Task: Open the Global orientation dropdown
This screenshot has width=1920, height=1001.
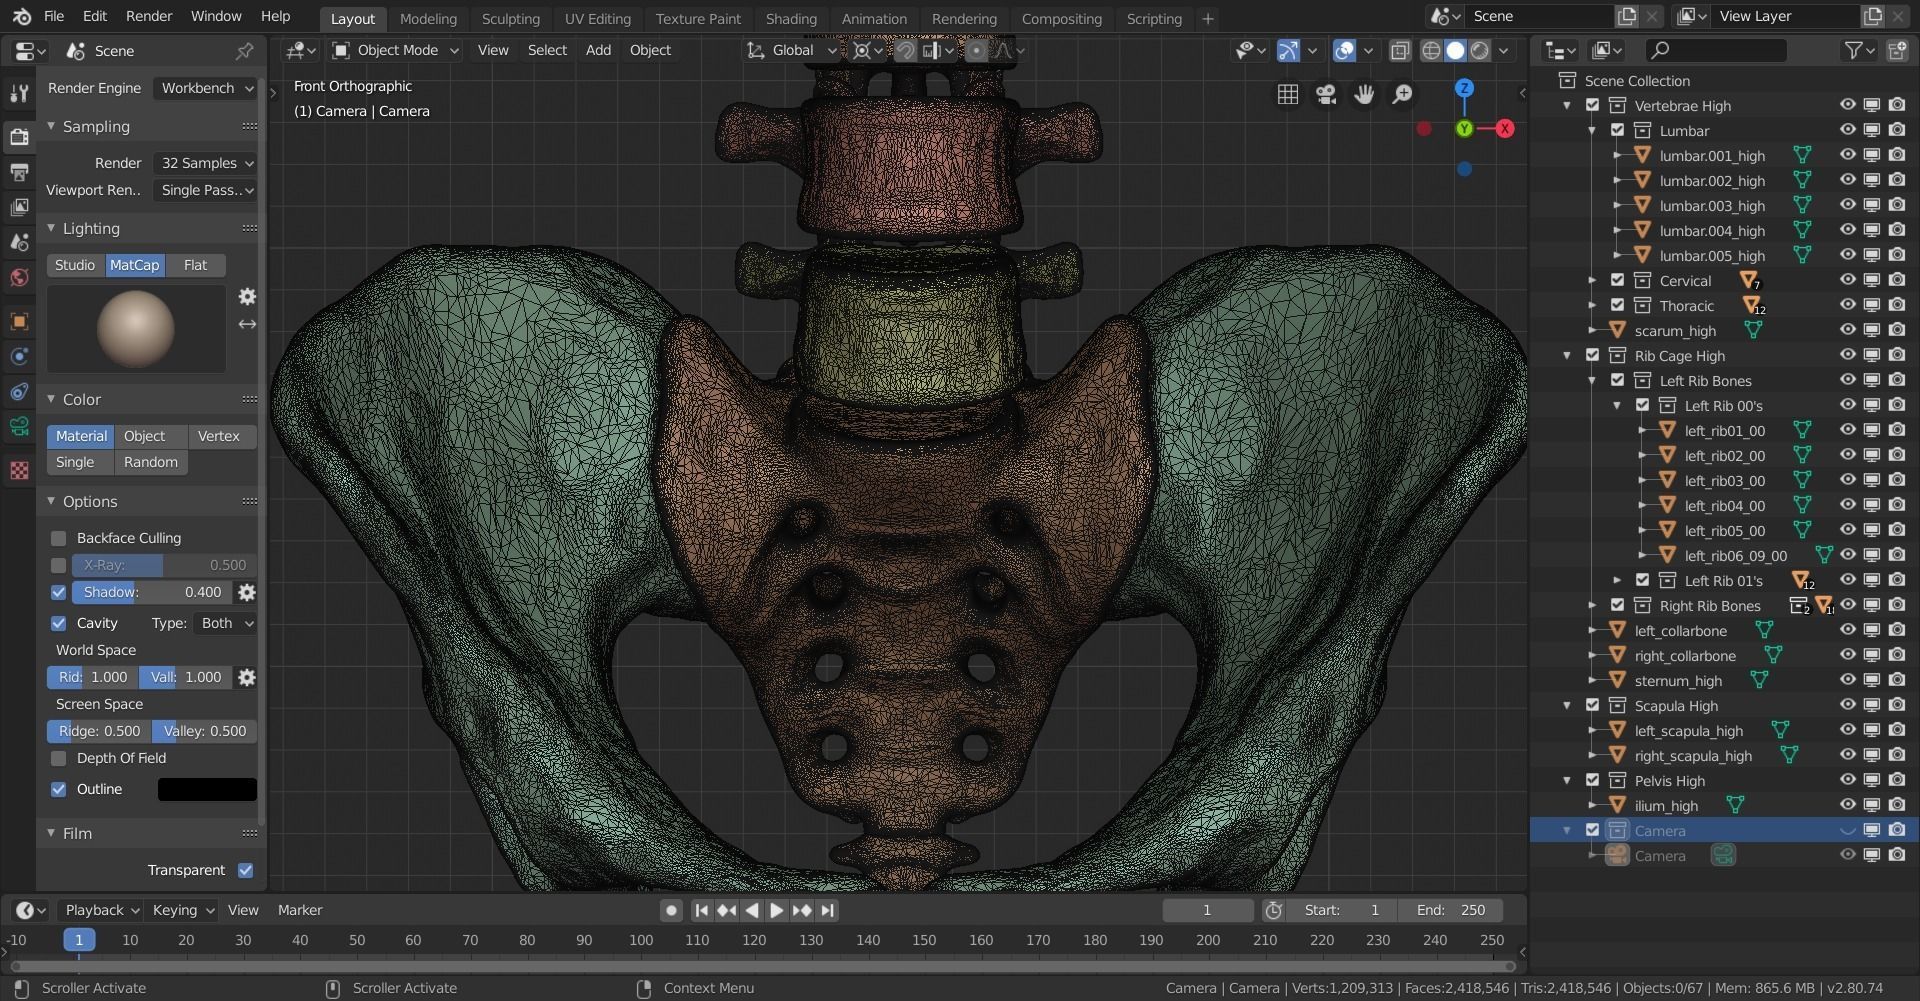Action: coord(790,50)
